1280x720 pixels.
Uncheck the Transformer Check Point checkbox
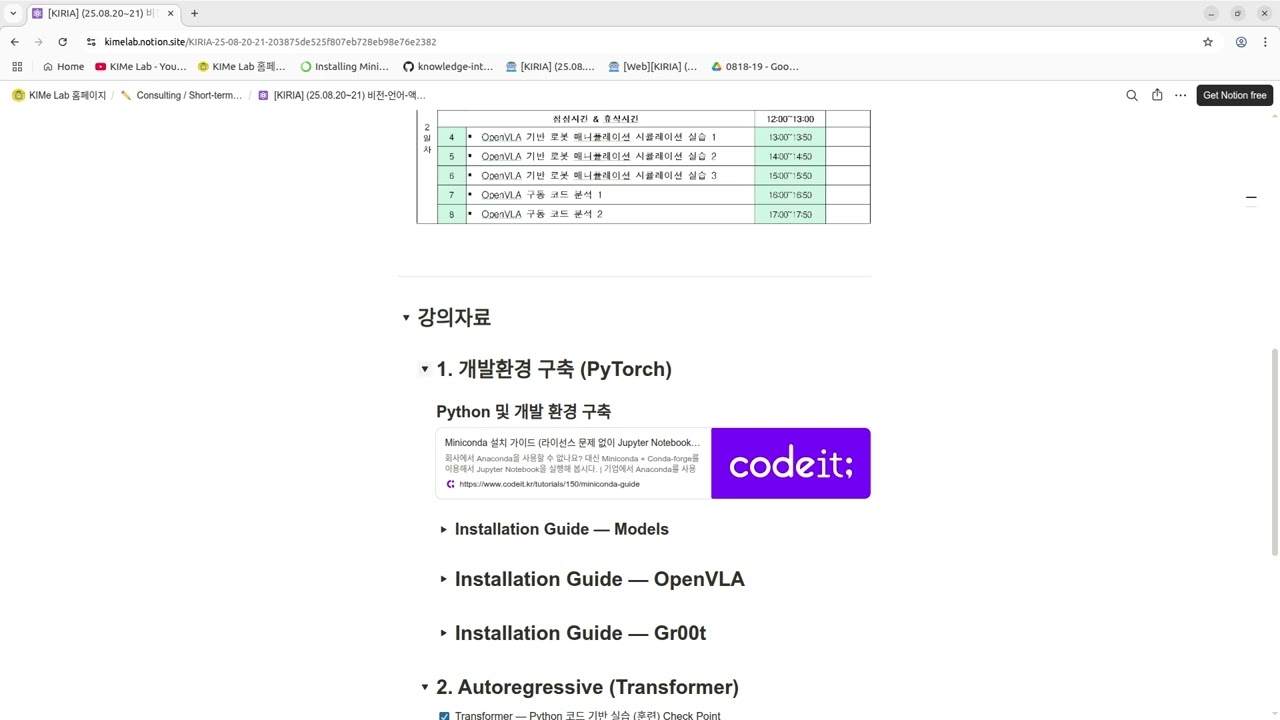(444, 716)
